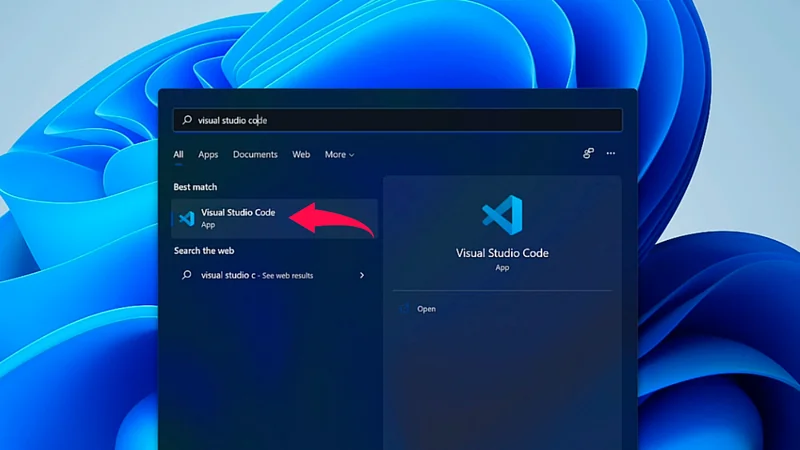This screenshot has width=800, height=450.
Task: Switch to the Apps tab
Action: click(208, 155)
